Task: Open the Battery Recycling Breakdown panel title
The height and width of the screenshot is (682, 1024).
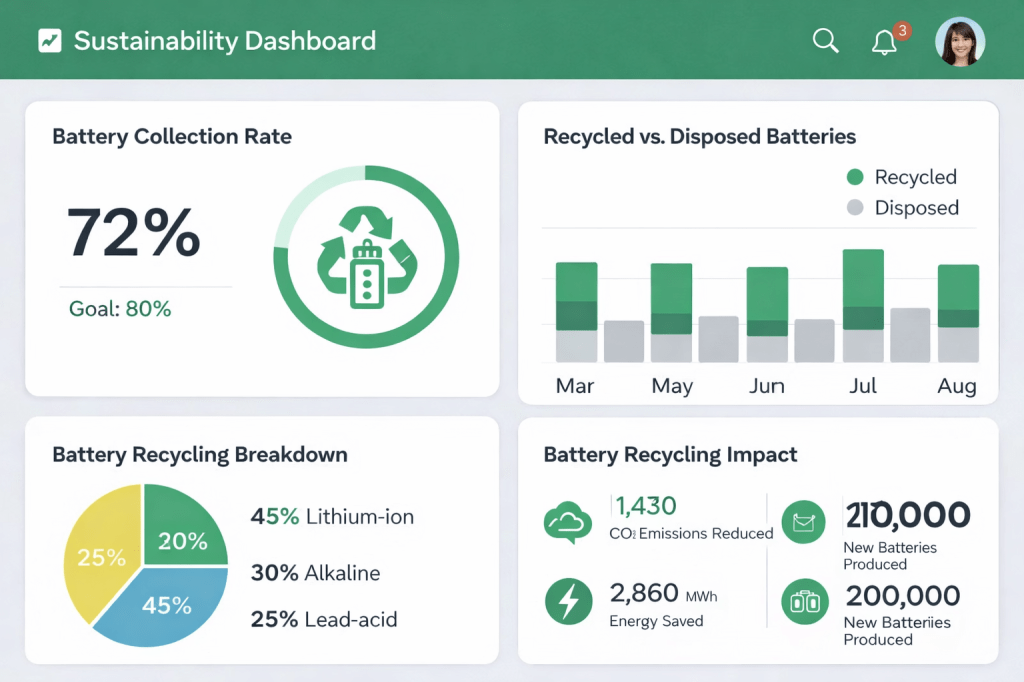Action: pos(199,455)
